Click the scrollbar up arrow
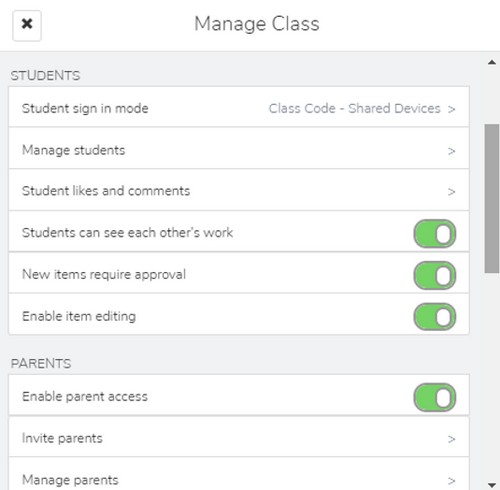The image size is (500, 490). coord(492,62)
